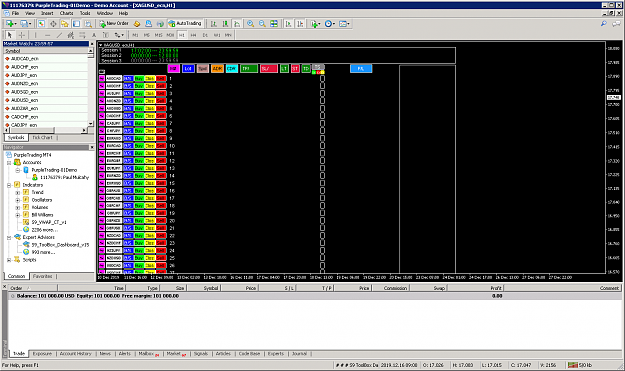The width and height of the screenshot is (625, 371).
Task: Open the New Order dialog
Action: coord(114,24)
